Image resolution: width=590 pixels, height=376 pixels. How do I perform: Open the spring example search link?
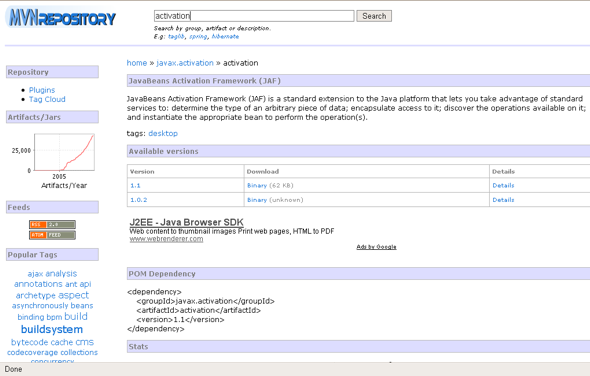[198, 37]
